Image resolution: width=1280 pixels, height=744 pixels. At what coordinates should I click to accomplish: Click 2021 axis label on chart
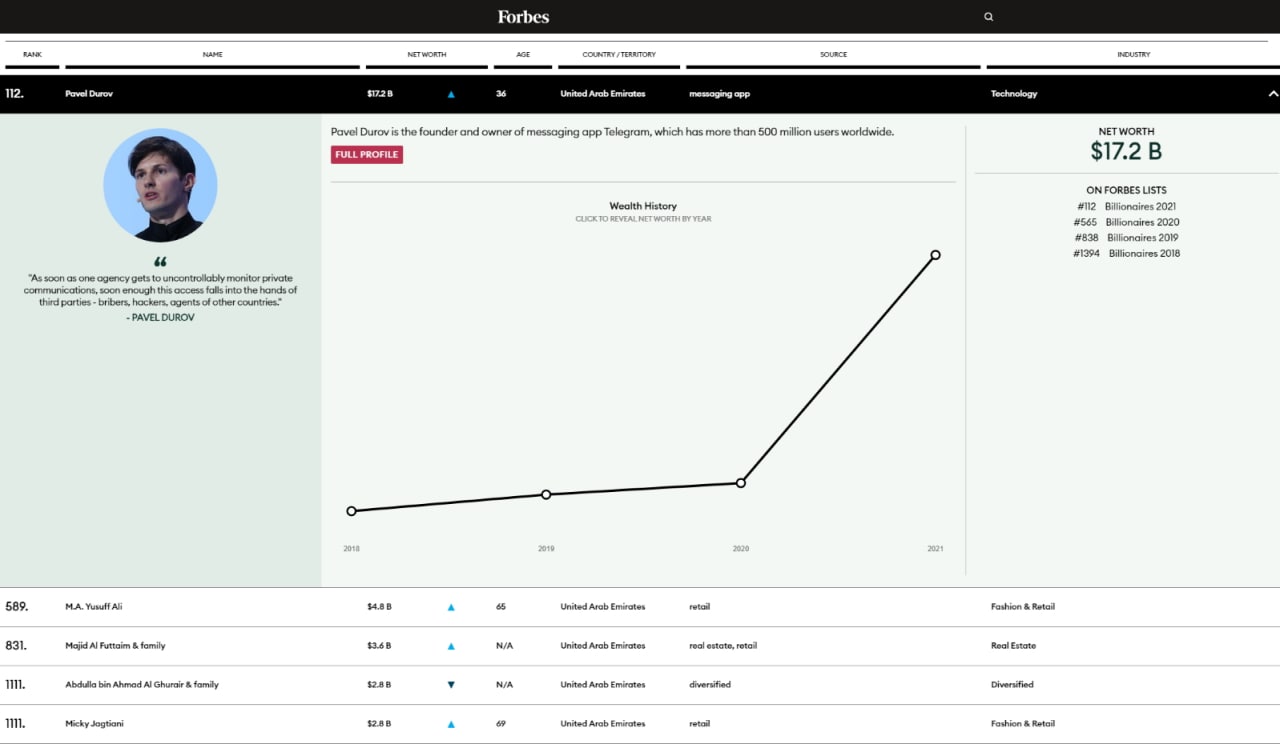pyautogui.click(x=935, y=549)
